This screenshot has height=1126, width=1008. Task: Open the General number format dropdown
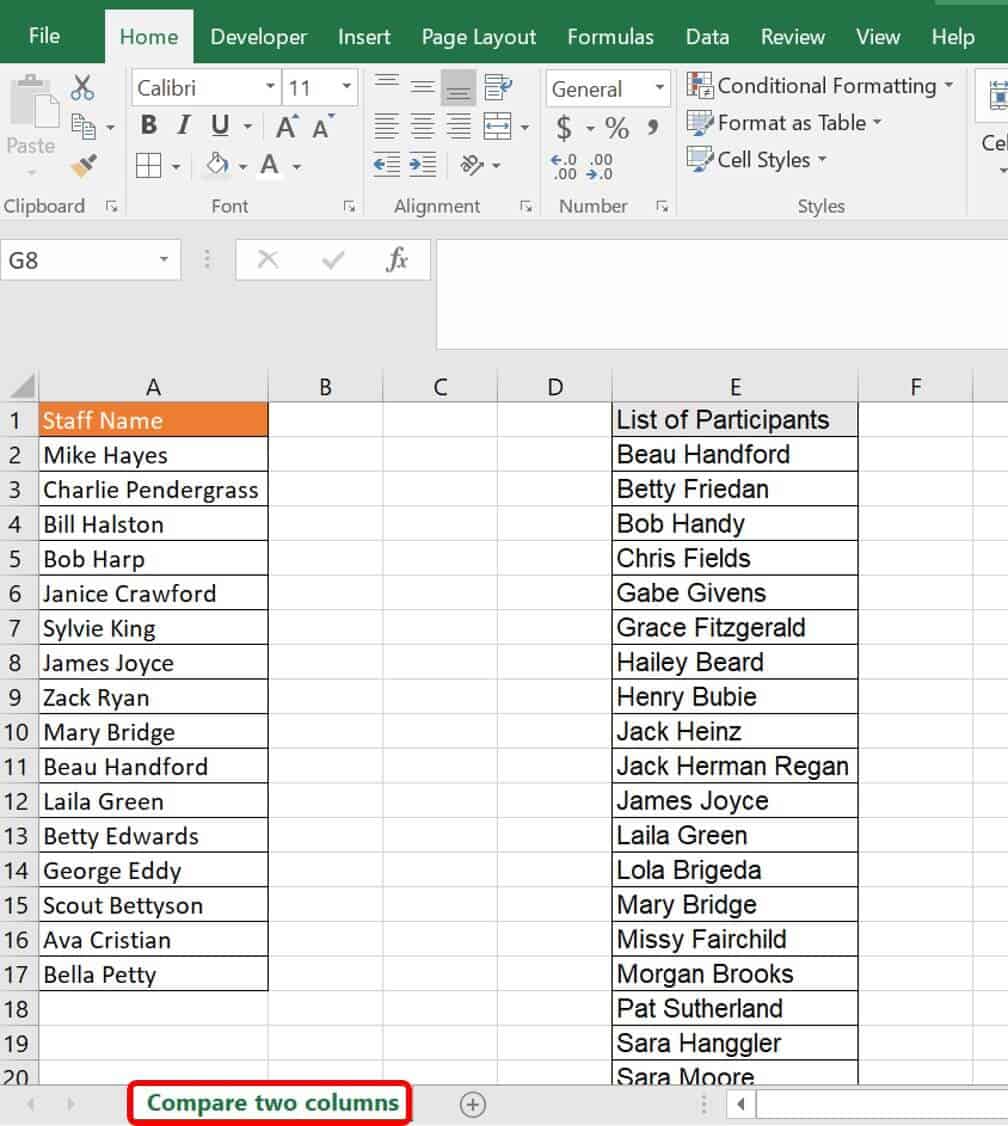[x=659, y=88]
